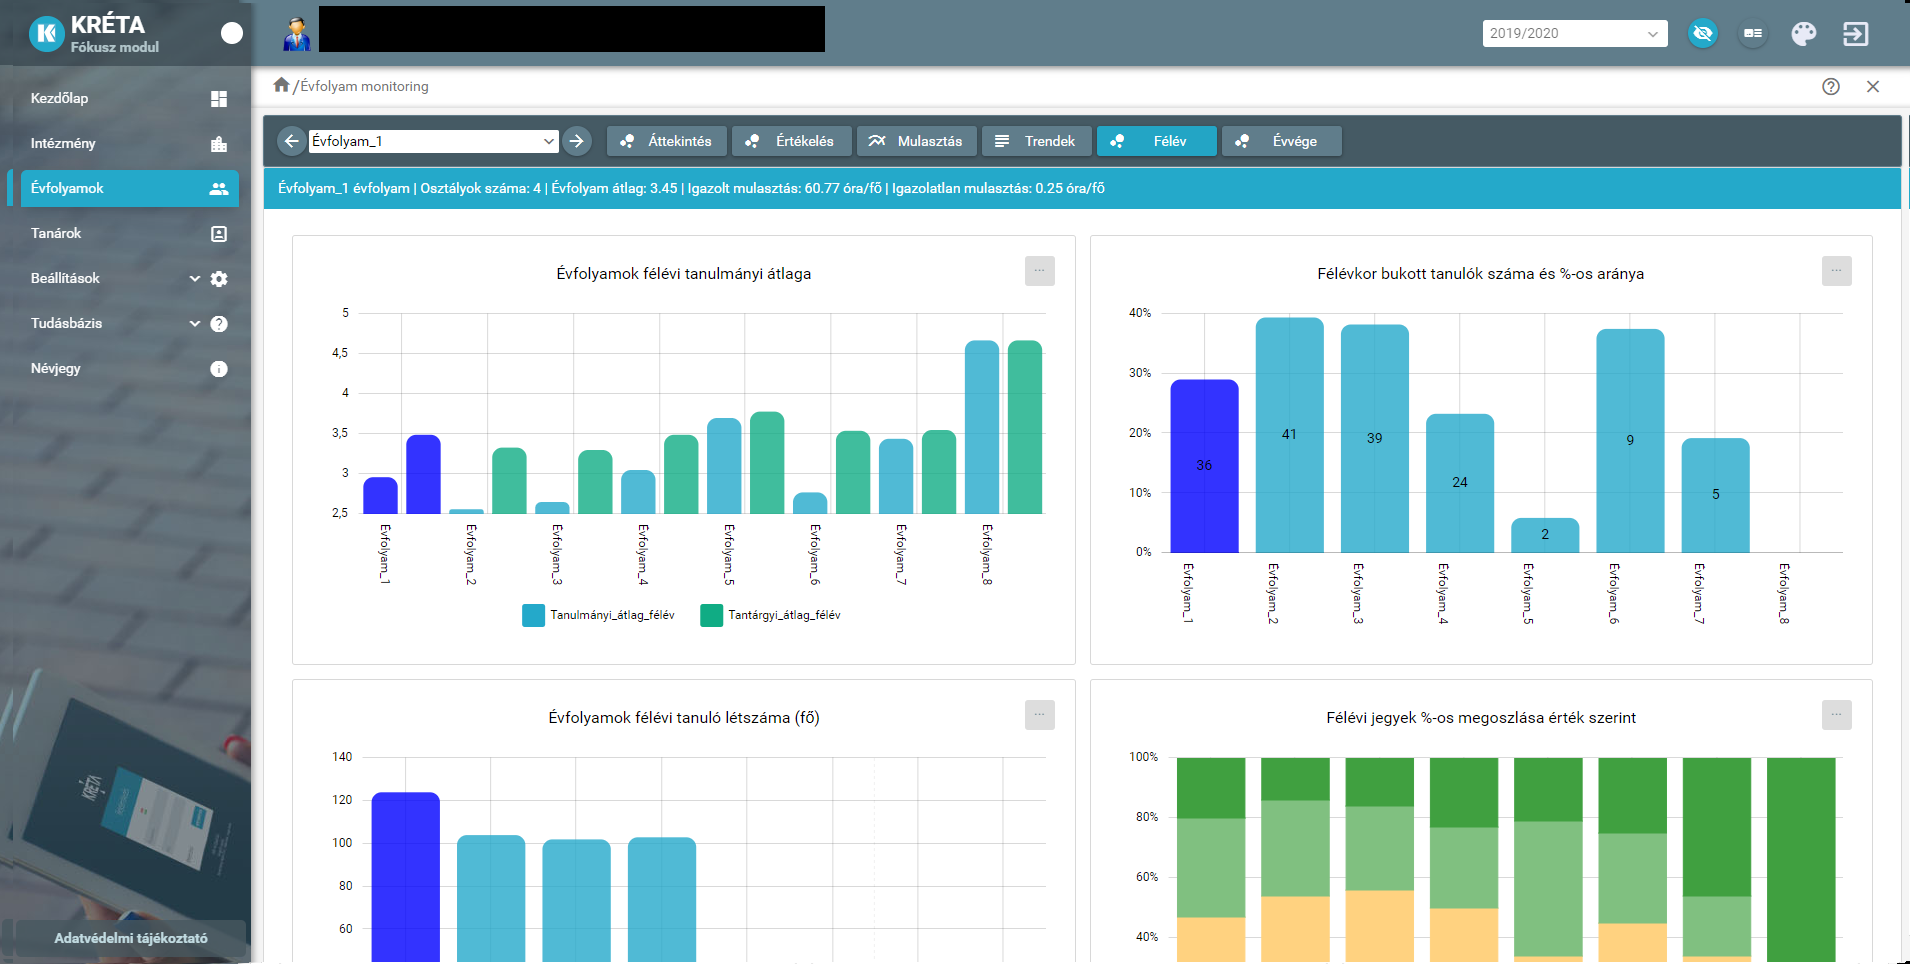The image size is (1910, 964).
Task: Open the help question mark icon
Action: pos(1831,87)
